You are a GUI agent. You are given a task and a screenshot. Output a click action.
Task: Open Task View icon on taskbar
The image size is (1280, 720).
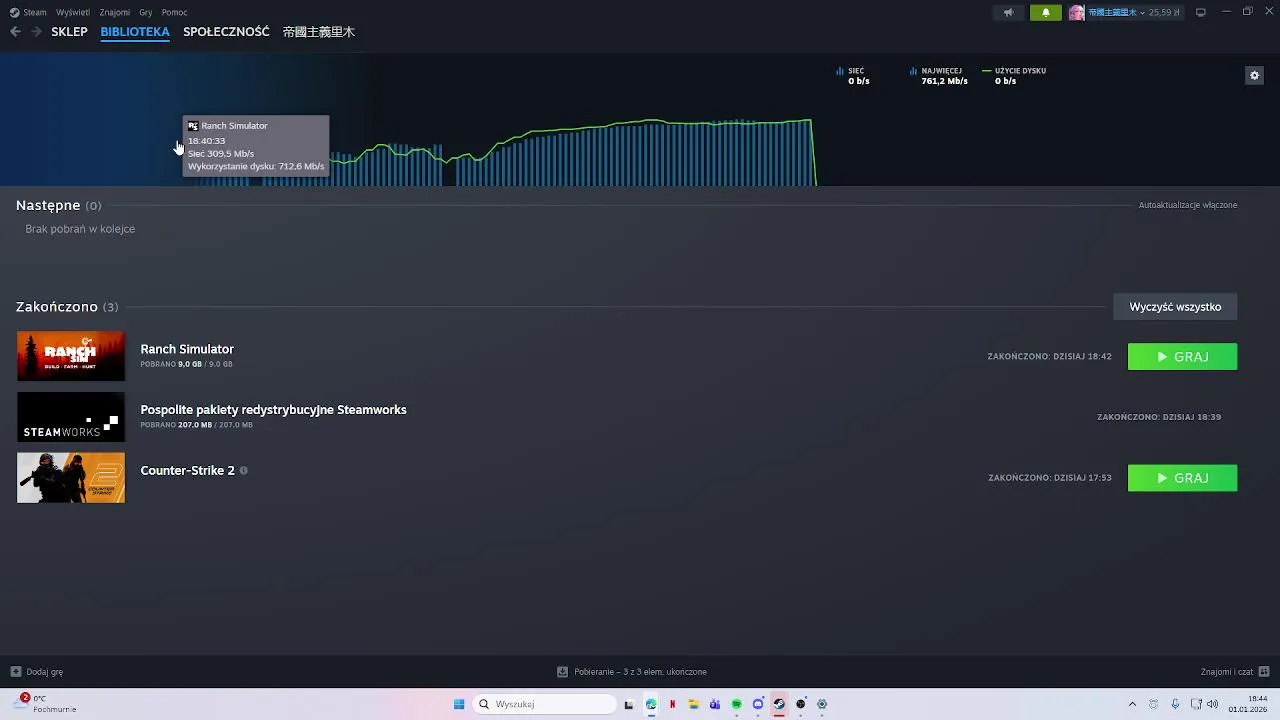point(629,704)
